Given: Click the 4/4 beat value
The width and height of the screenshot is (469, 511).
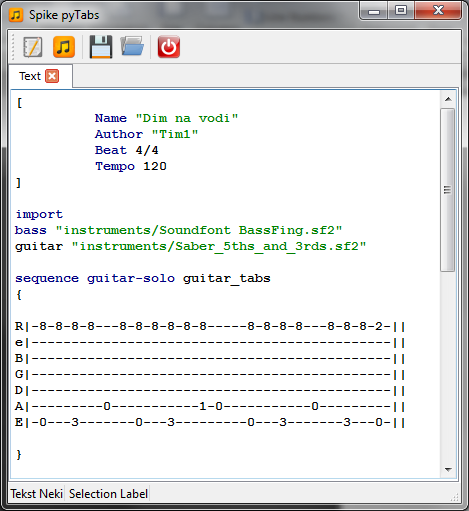Looking at the screenshot, I should [147, 150].
